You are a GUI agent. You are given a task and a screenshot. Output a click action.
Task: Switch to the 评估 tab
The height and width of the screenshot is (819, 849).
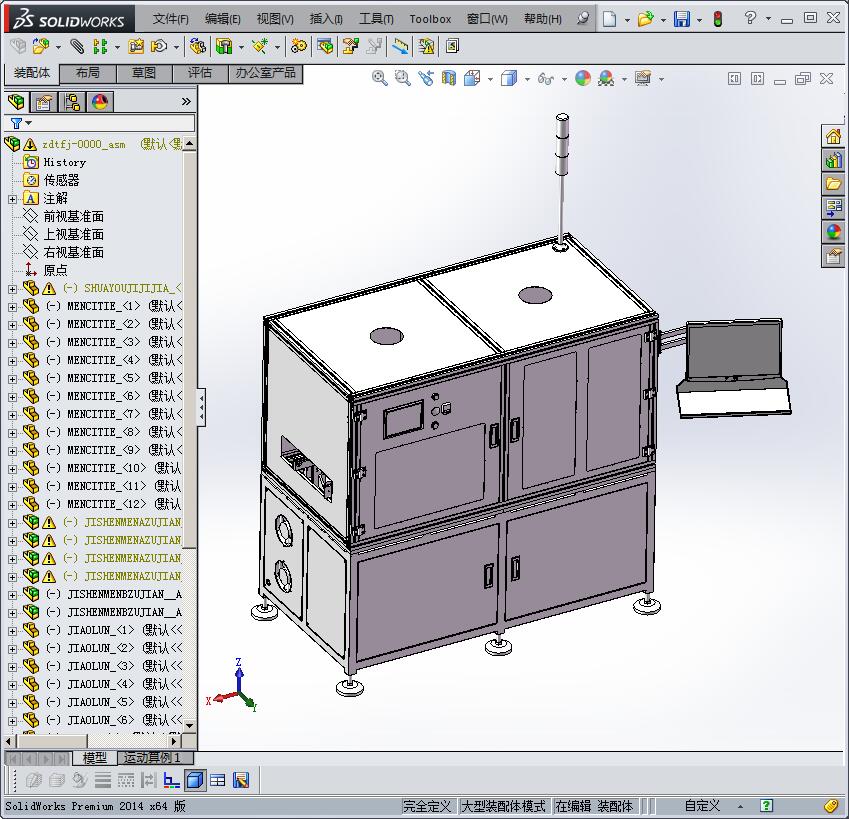click(x=200, y=73)
